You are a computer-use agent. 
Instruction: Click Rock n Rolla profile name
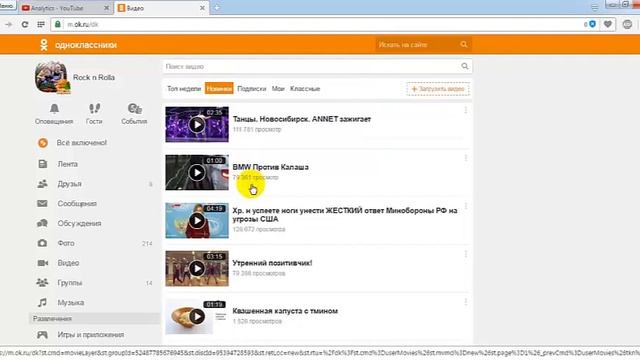pyautogui.click(x=94, y=78)
